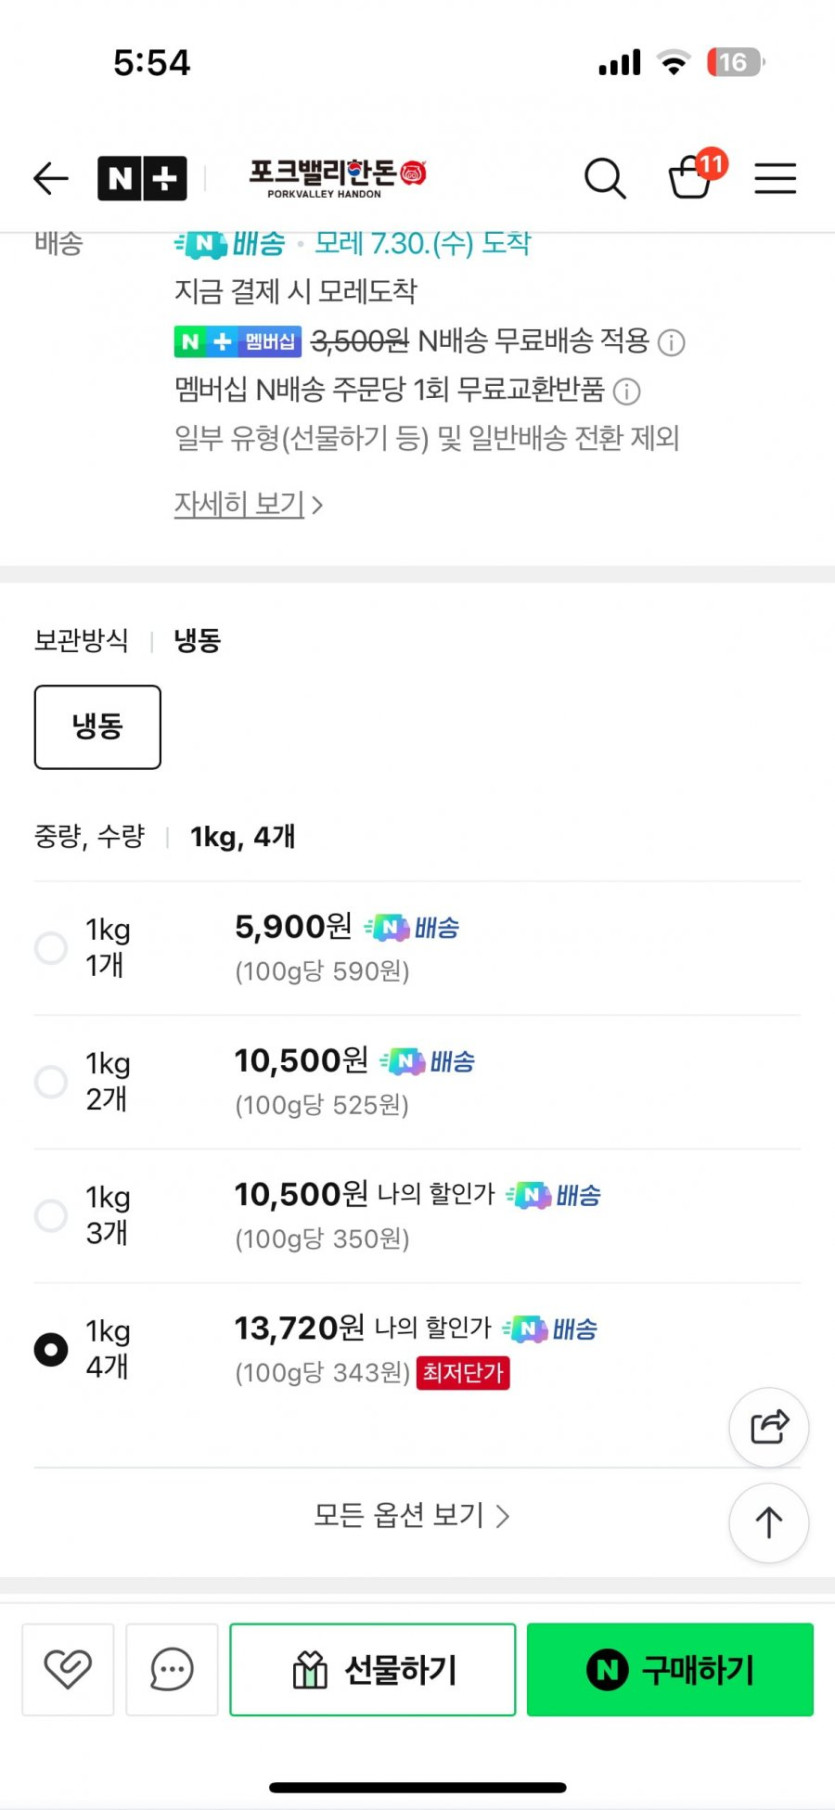Tap info icon beside 무료교환반품
This screenshot has height=1810, width=835.
tap(627, 391)
